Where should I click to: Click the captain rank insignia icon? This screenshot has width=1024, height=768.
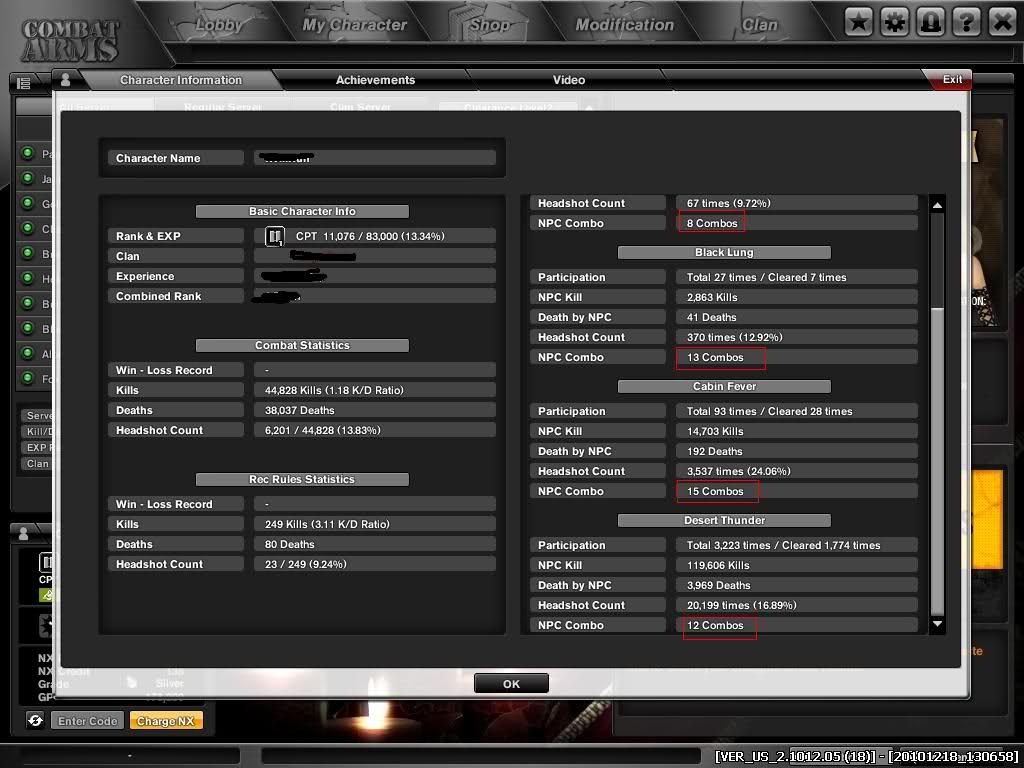pyautogui.click(x=274, y=236)
